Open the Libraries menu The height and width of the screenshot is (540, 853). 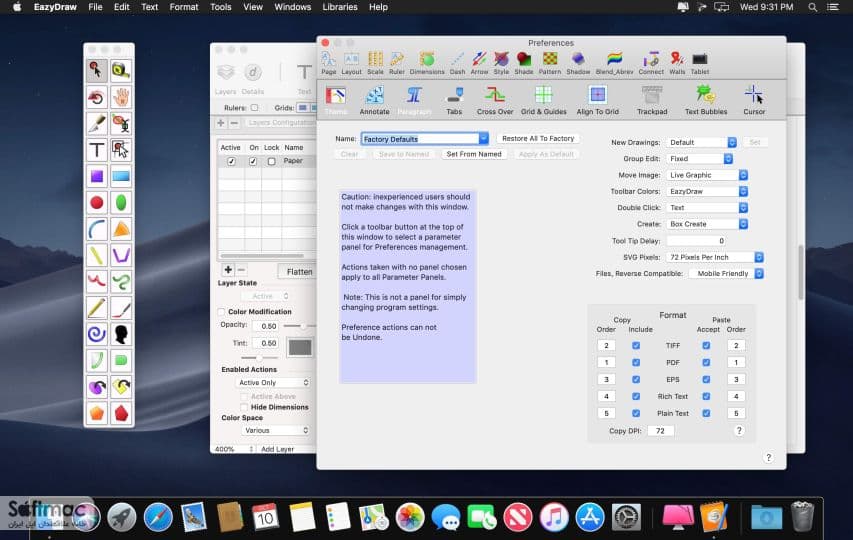340,7
